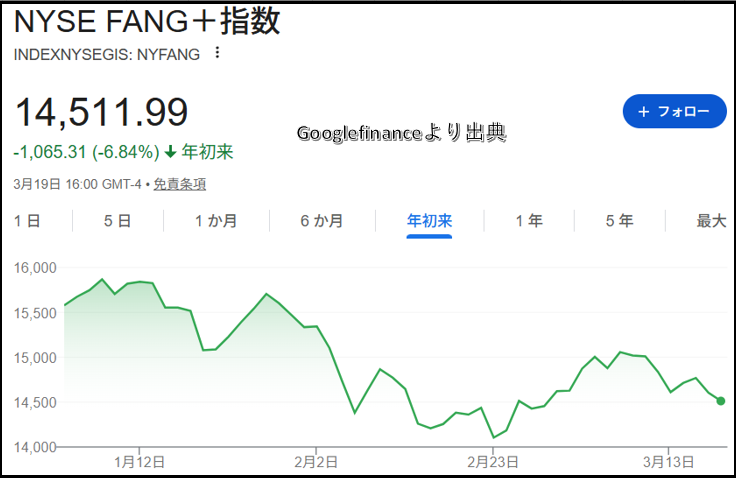Click the 2月23日 date axis label
736x478 pixels.
pyautogui.click(x=493, y=461)
